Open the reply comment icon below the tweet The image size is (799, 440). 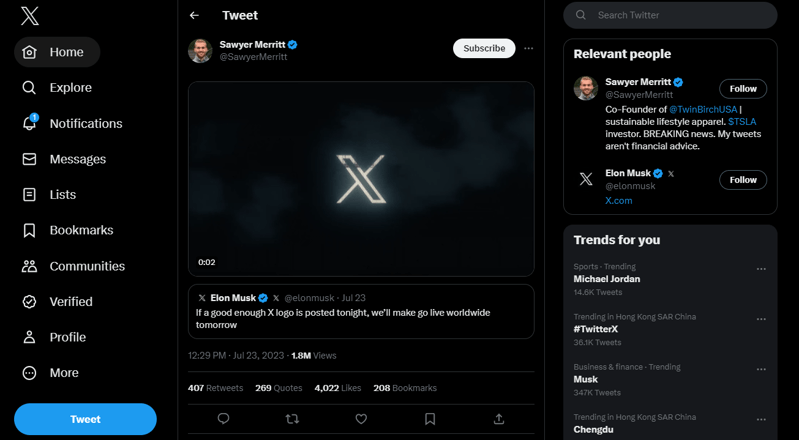(223, 419)
